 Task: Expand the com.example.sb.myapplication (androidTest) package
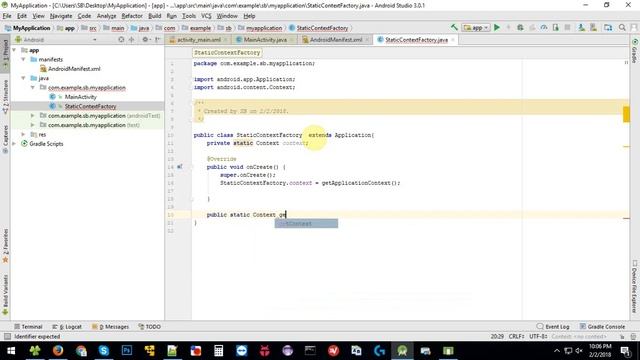pyautogui.click(x=33, y=116)
